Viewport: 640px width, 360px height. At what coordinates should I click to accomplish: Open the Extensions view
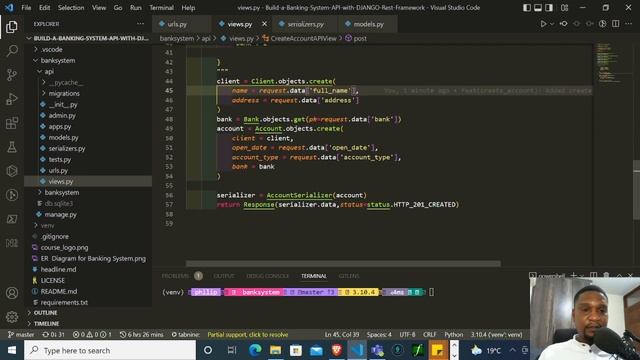[x=12, y=123]
